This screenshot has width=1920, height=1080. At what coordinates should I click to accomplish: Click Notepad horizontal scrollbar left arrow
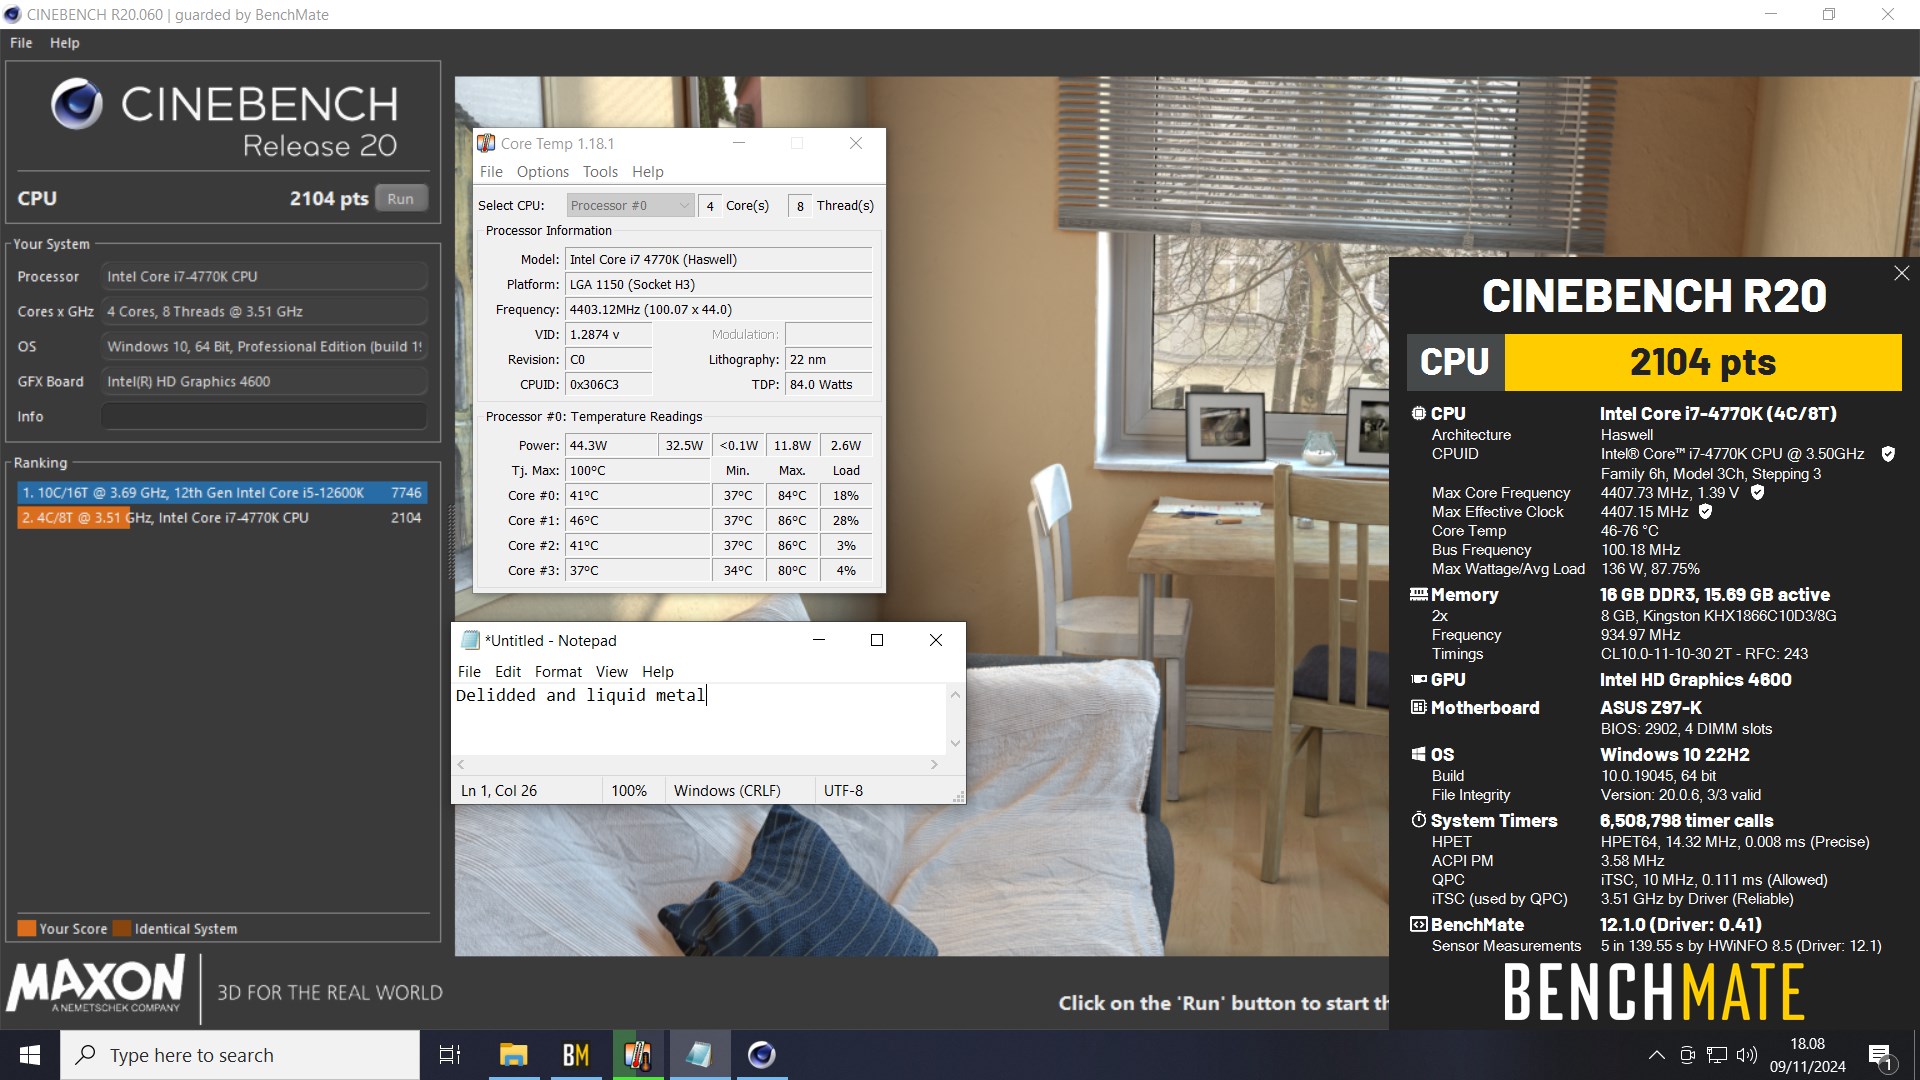click(461, 764)
